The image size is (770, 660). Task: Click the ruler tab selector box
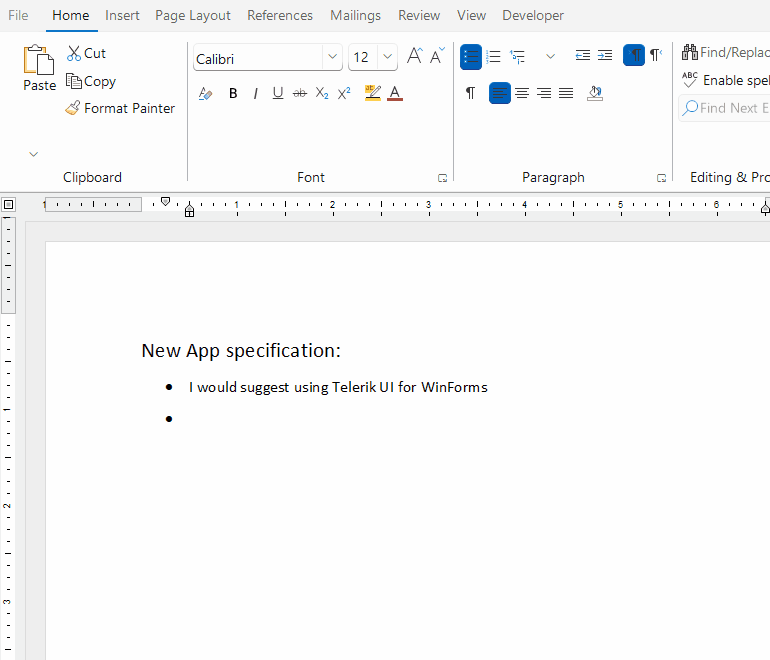tap(8, 204)
